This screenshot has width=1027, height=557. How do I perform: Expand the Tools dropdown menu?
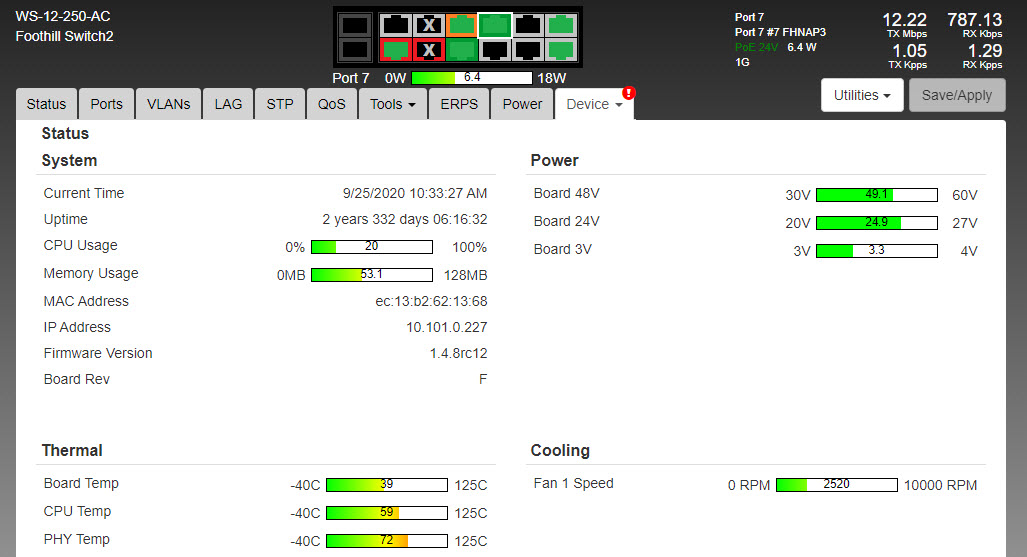pos(392,104)
